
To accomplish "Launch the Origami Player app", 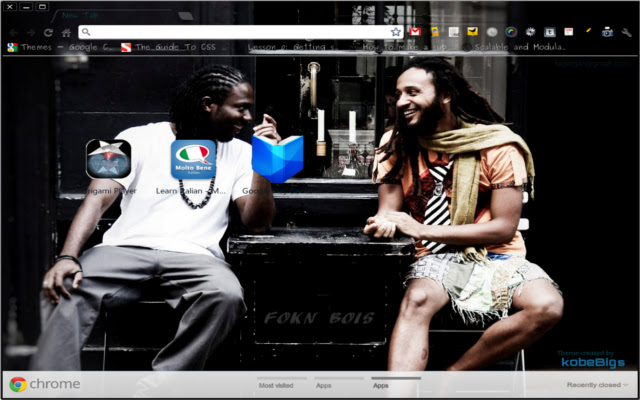I will click(x=109, y=159).
